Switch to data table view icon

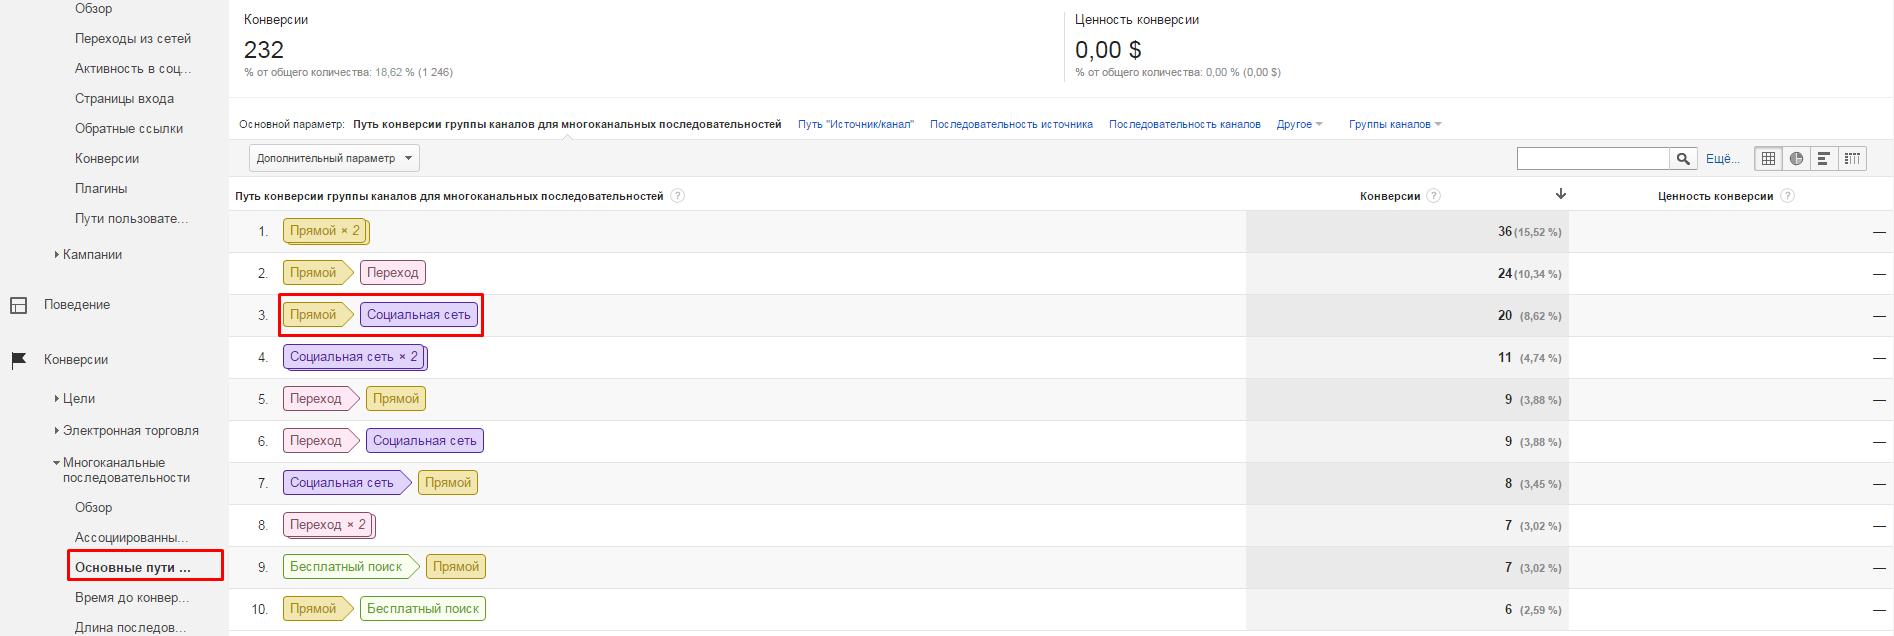tap(1768, 158)
